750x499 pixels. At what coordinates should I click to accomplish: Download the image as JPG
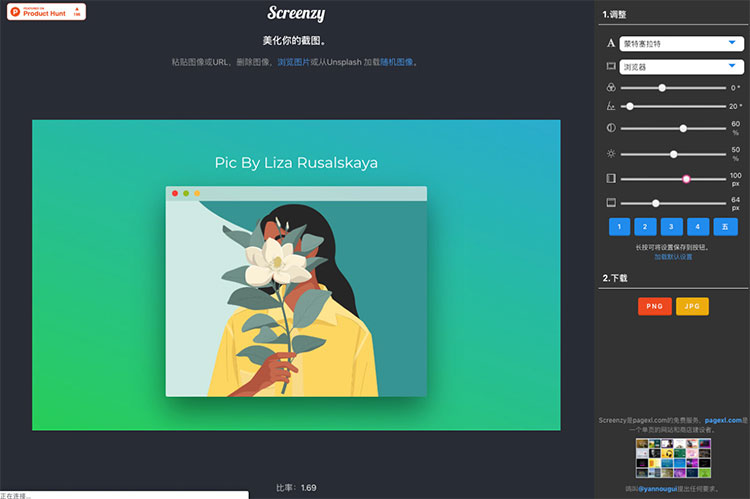pyautogui.click(x=692, y=307)
